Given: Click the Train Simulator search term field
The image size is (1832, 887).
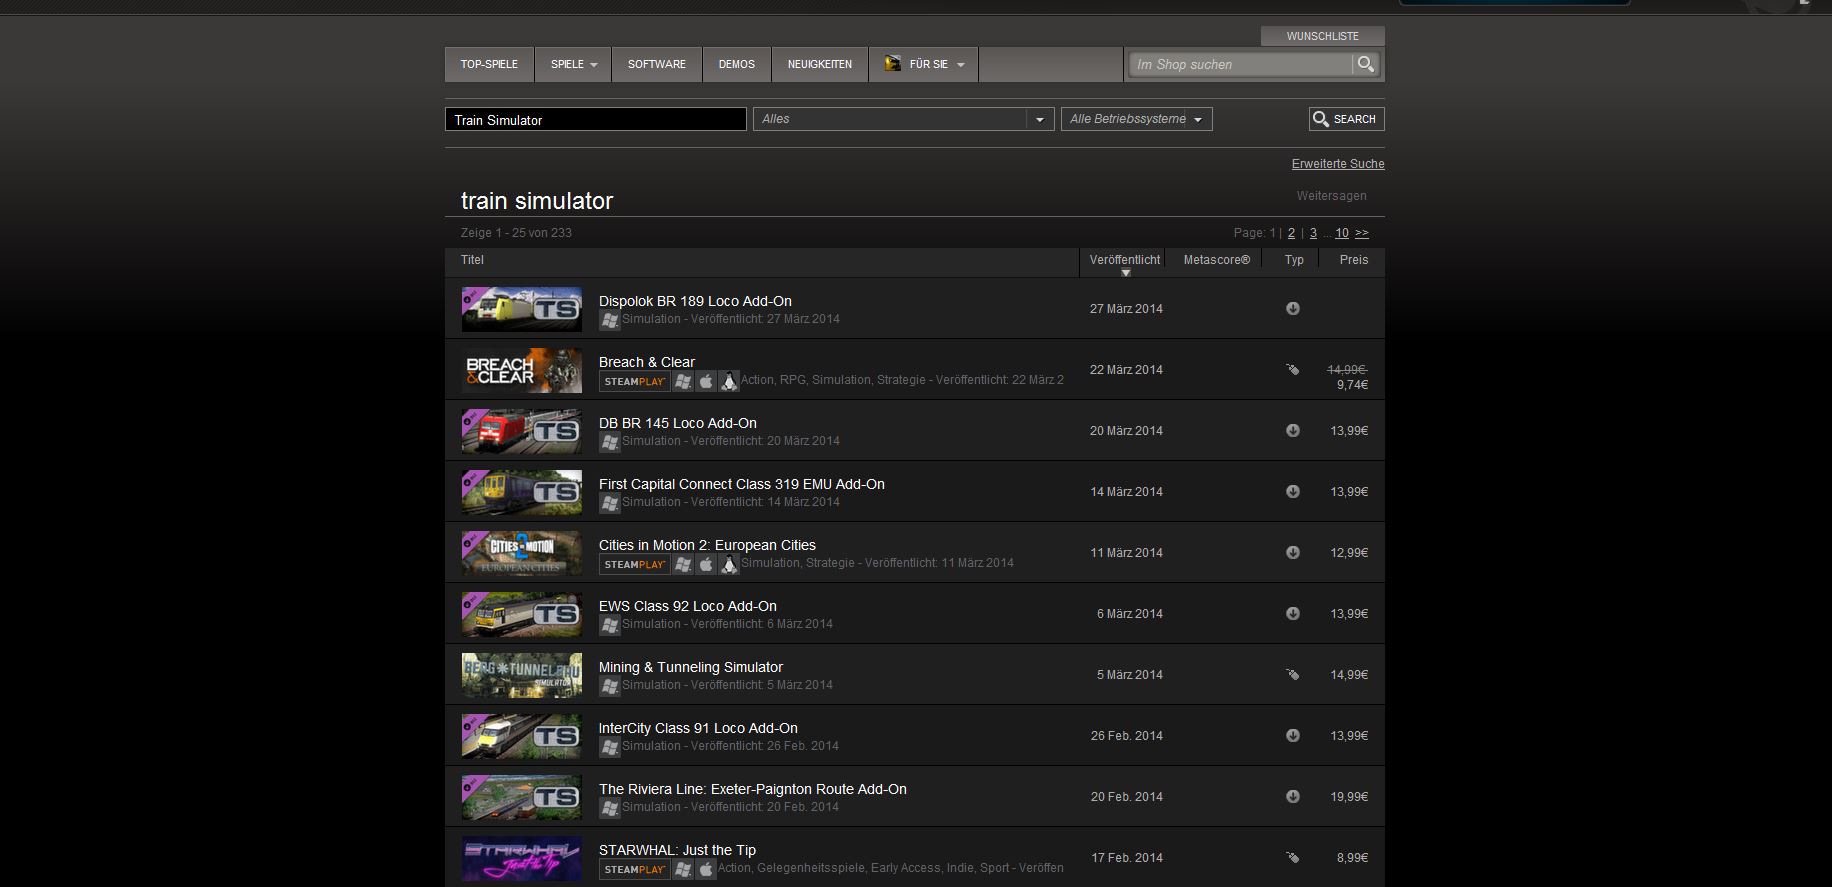Looking at the screenshot, I should coord(596,119).
